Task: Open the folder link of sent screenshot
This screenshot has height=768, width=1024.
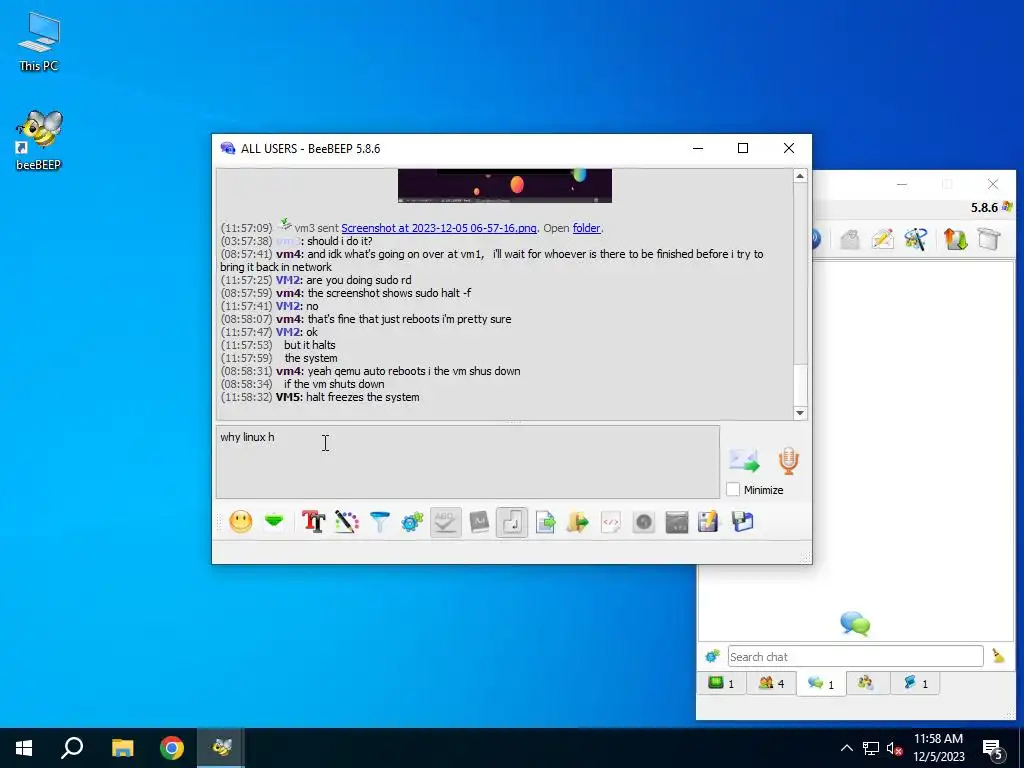Action: point(586,228)
